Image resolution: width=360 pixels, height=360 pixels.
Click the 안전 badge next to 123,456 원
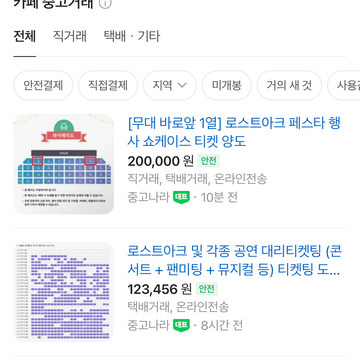206,289
